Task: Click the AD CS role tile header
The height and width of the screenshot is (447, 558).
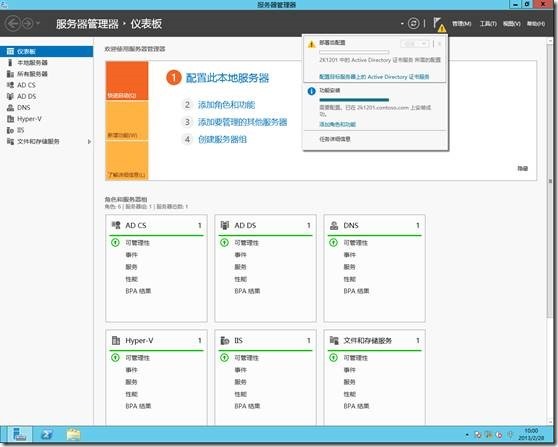Action: [x=157, y=225]
